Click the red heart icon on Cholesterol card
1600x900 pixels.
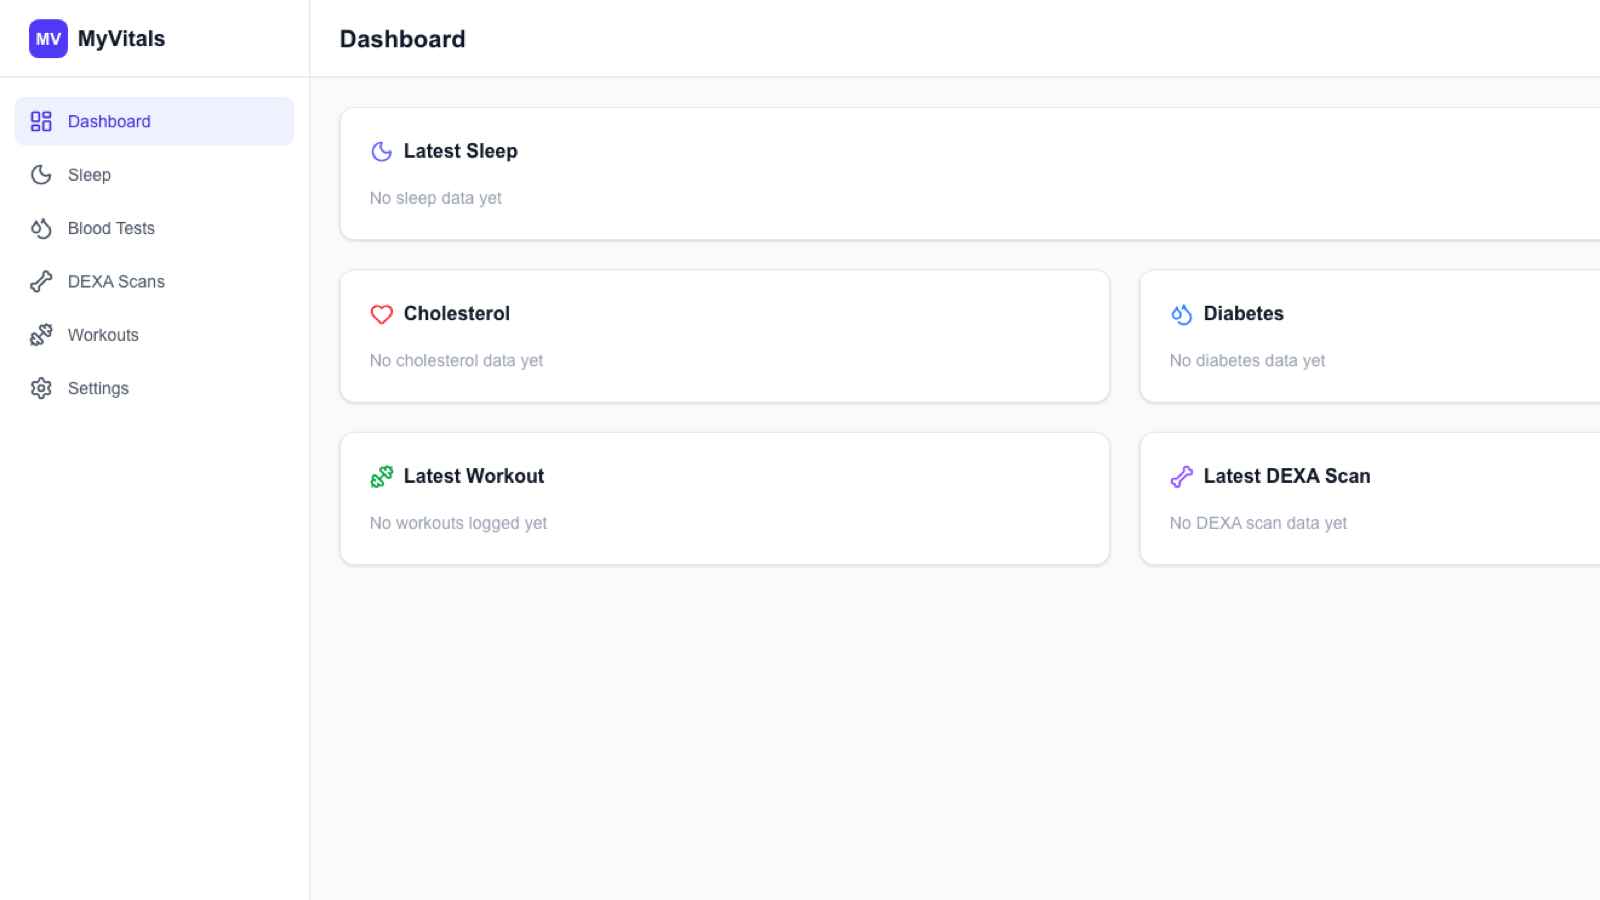pos(382,313)
